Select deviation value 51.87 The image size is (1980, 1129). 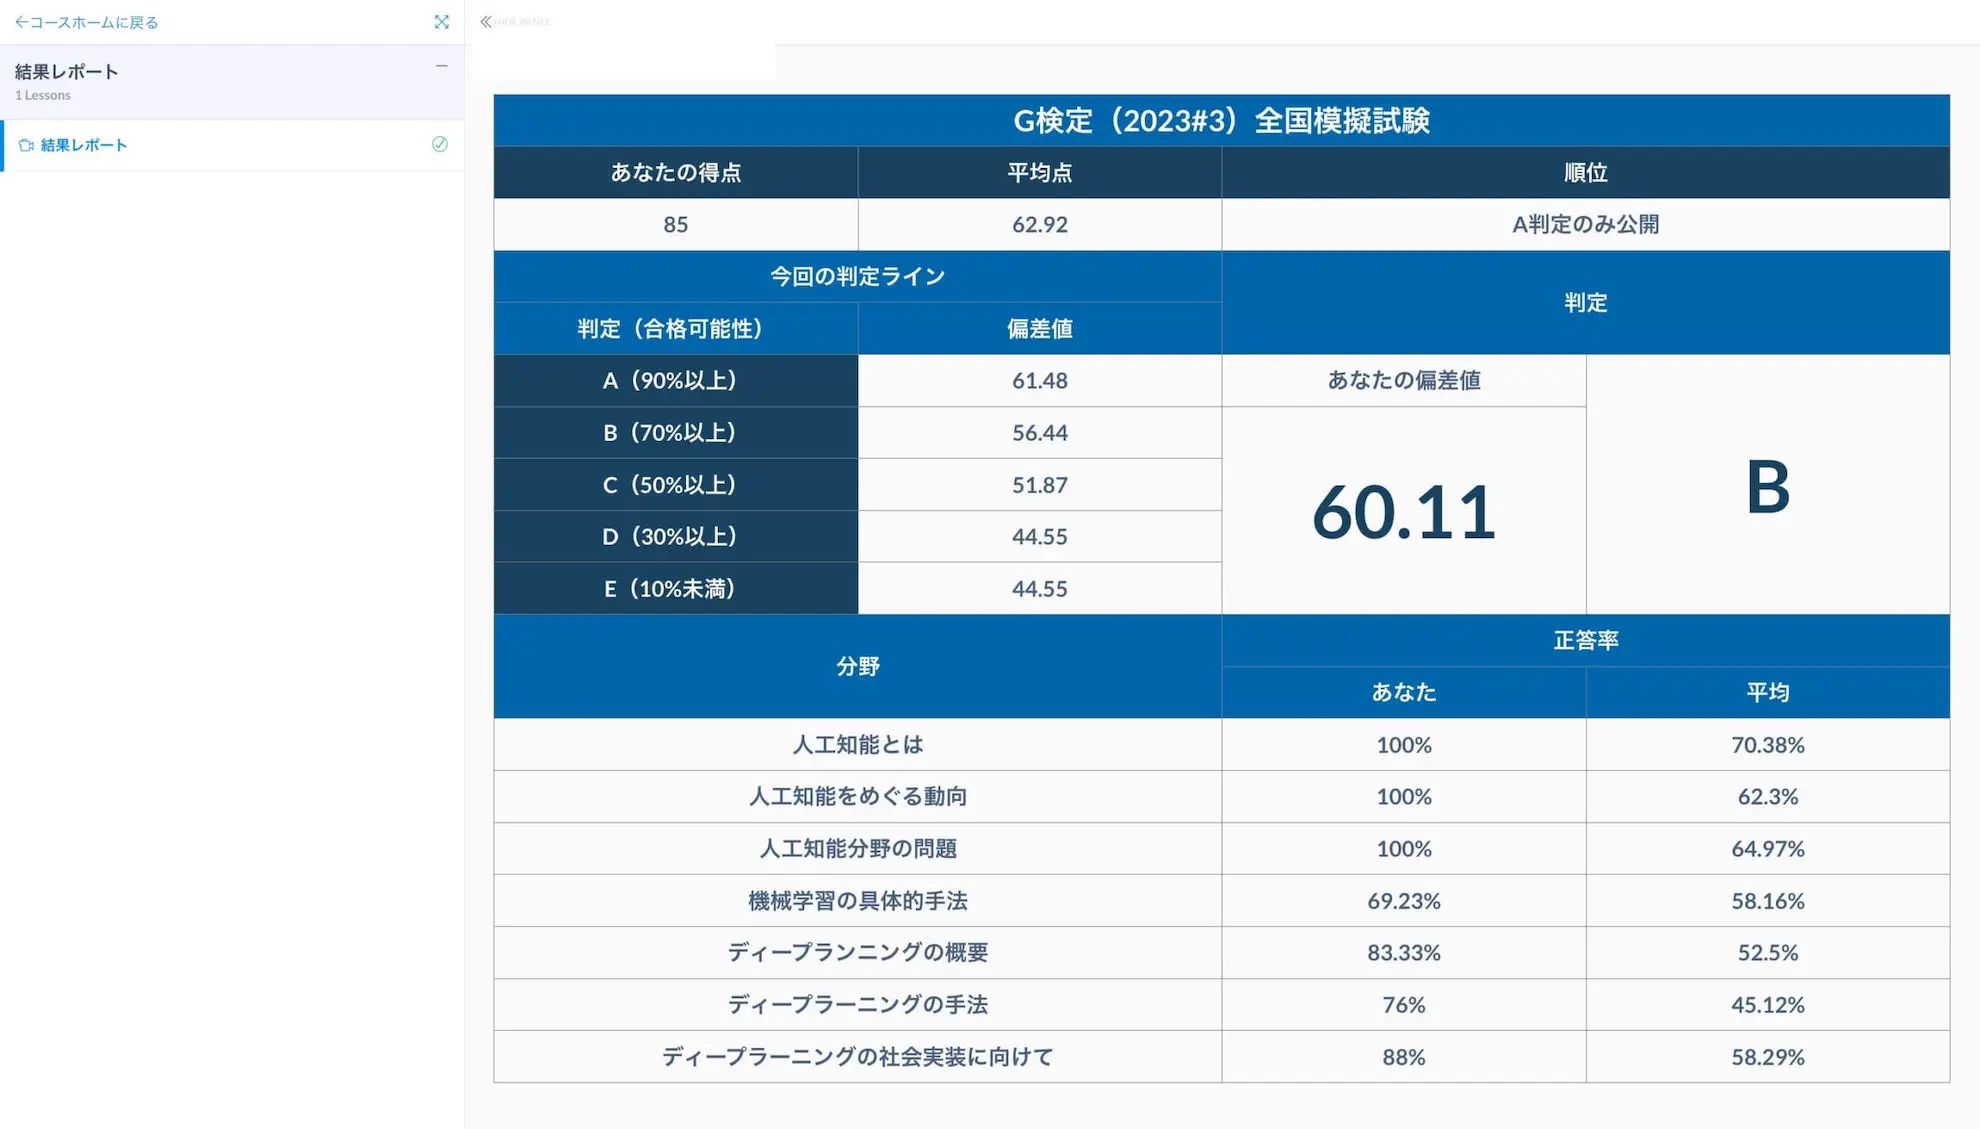click(1040, 484)
